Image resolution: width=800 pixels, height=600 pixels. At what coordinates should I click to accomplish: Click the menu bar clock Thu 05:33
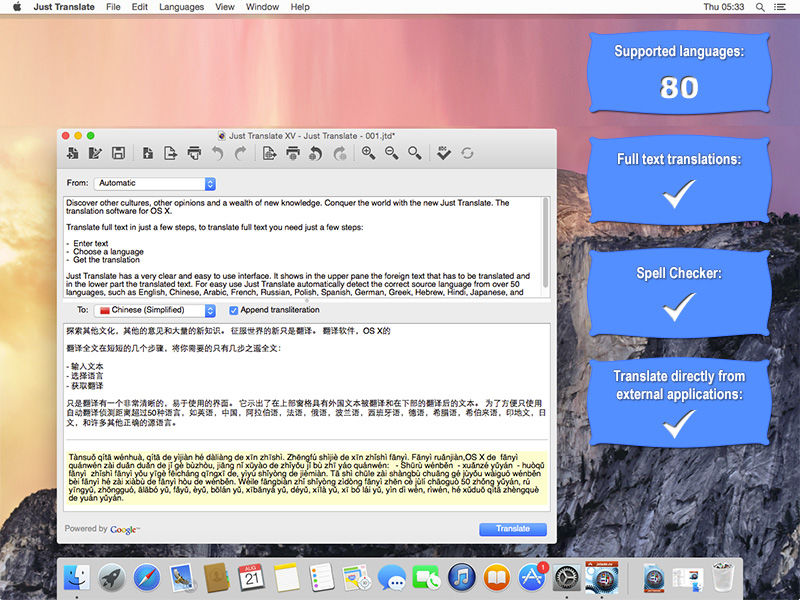[723, 7]
